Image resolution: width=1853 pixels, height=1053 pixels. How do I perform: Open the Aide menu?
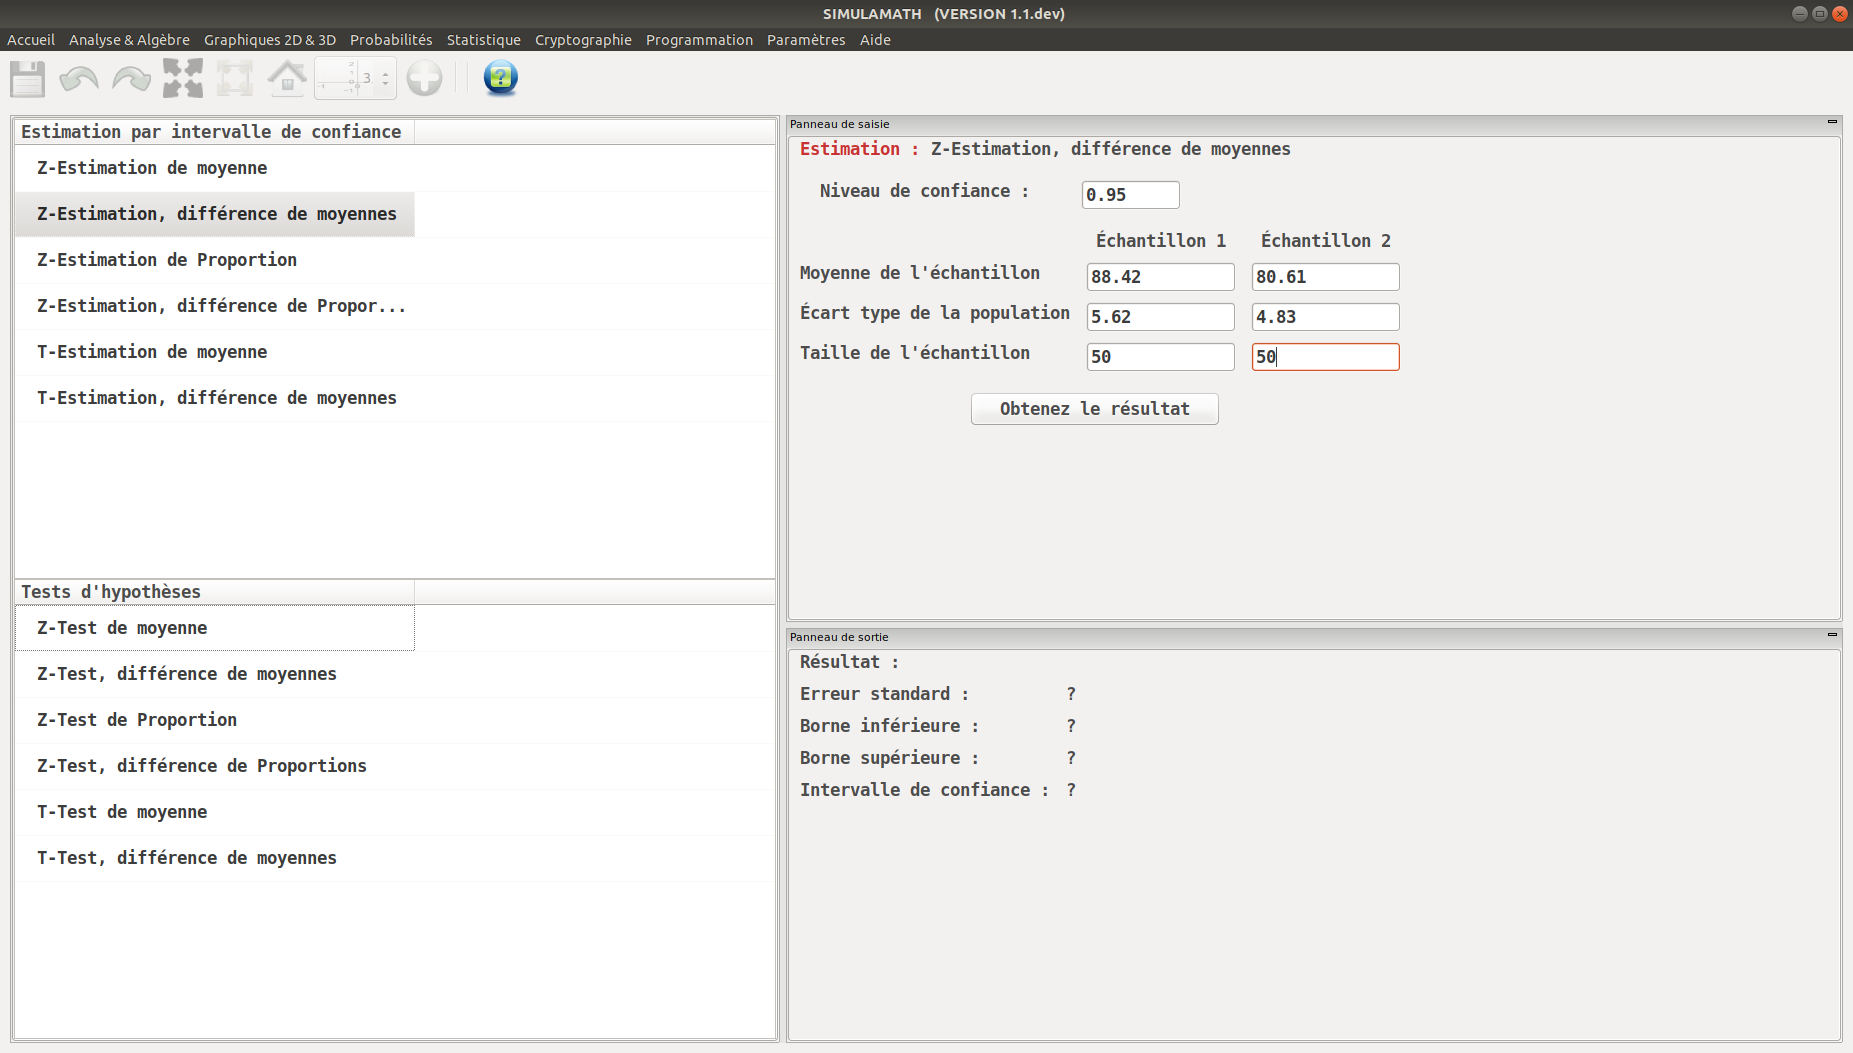[875, 40]
